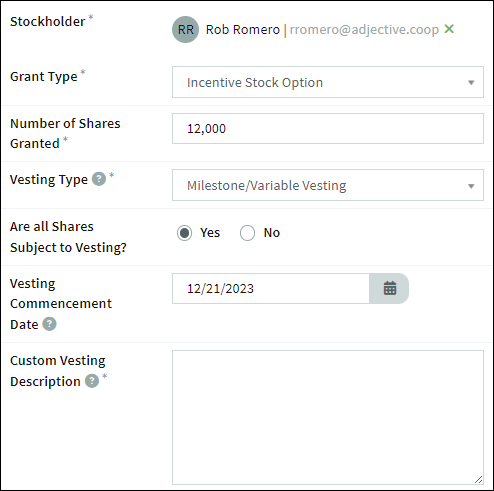This screenshot has height=491, width=494.
Task: Click the textarea corner grip handle
Action: [478, 480]
